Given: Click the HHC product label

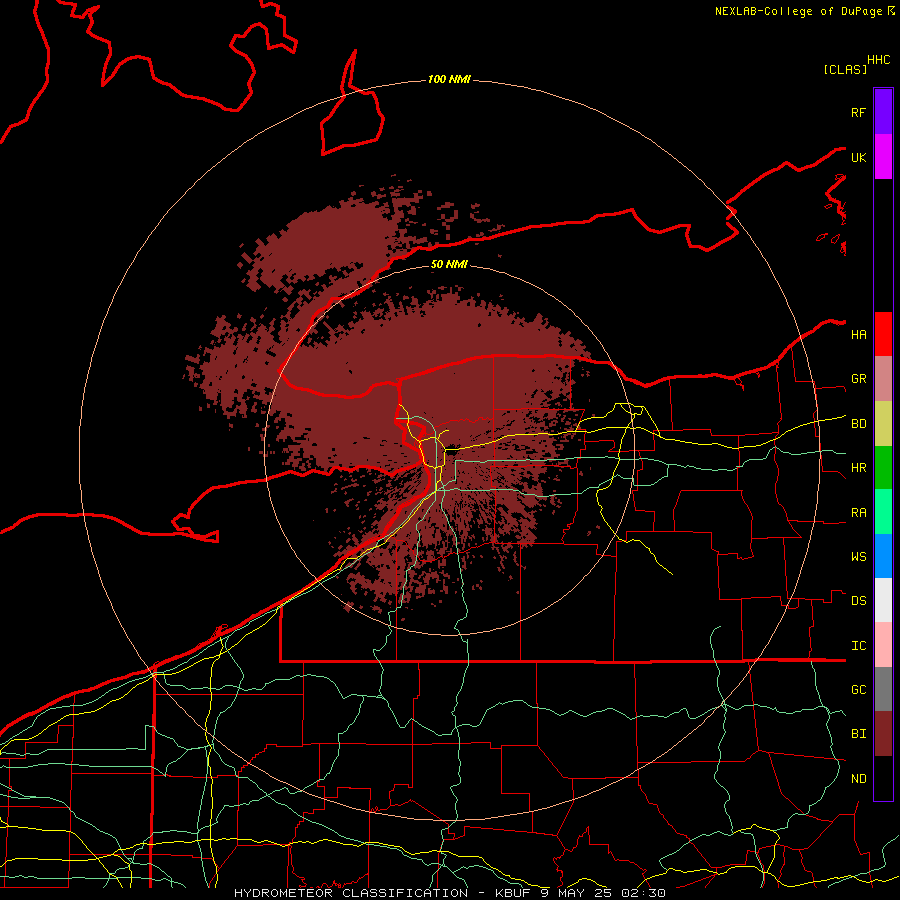Looking at the screenshot, I should pos(878,60).
